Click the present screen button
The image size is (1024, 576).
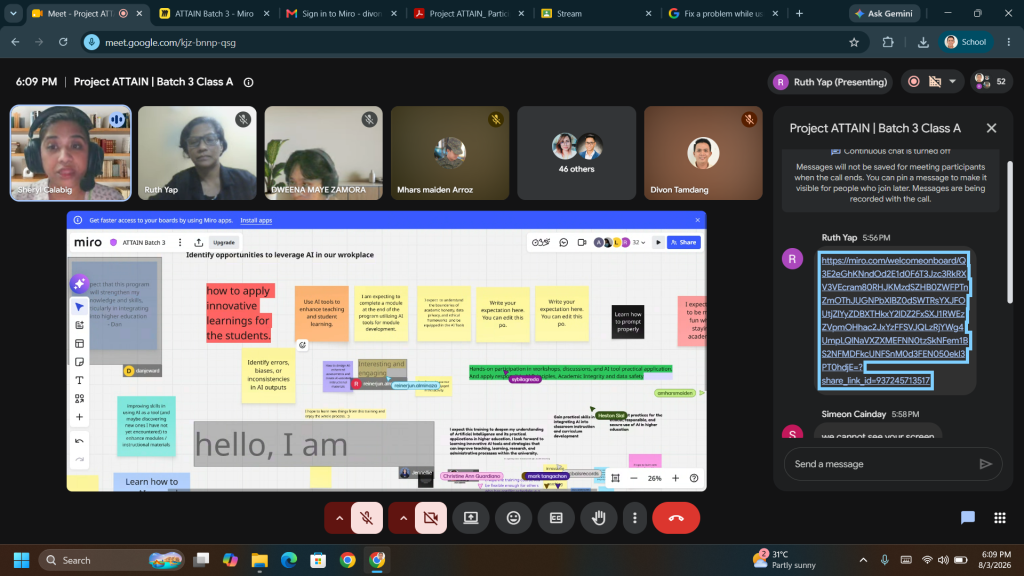tap(471, 518)
